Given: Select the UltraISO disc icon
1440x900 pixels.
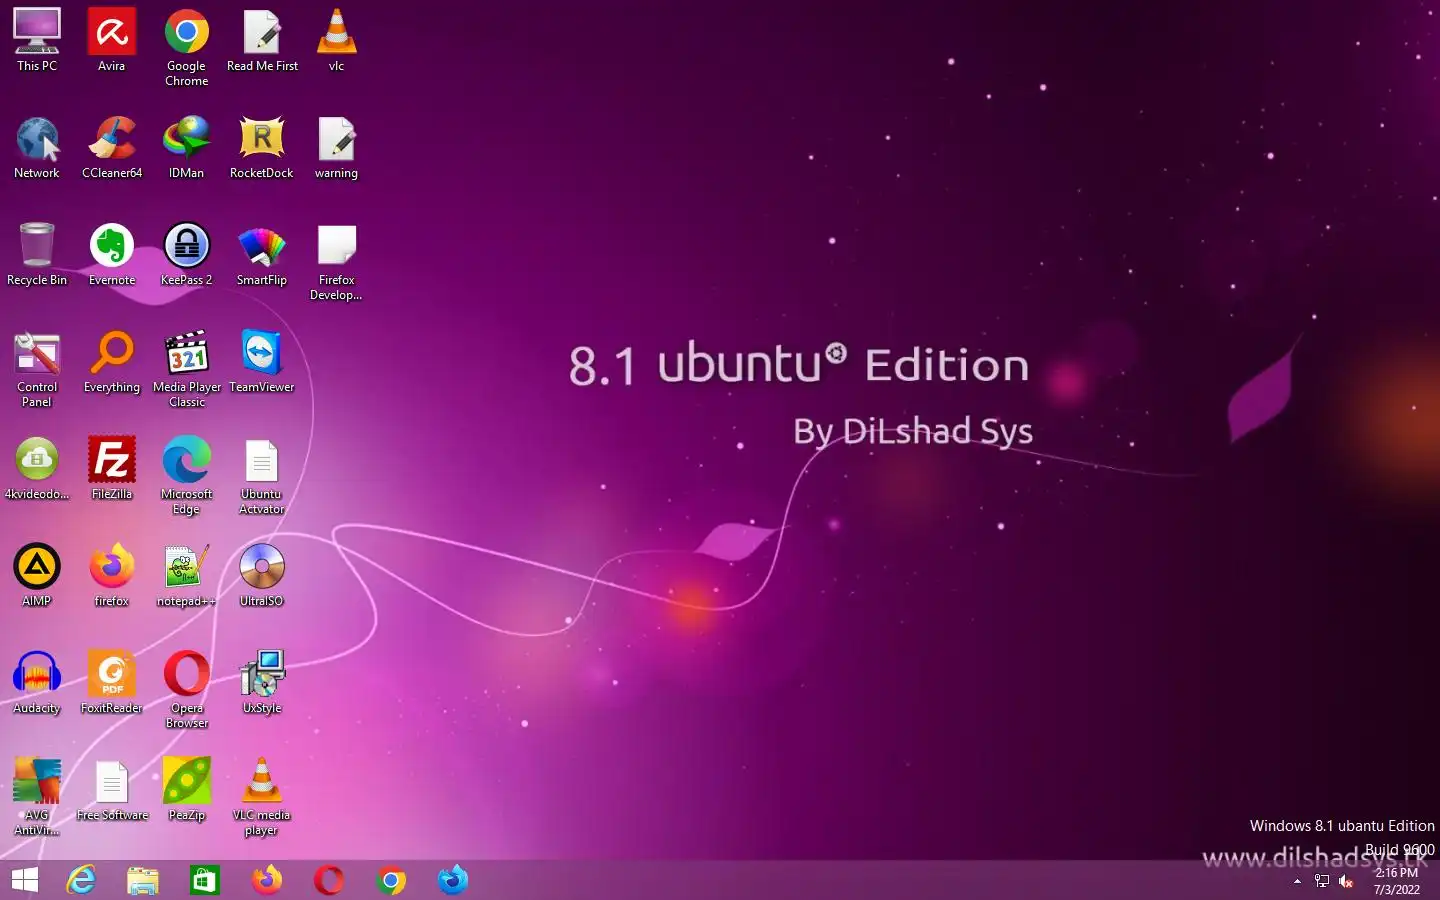Looking at the screenshot, I should click(262, 576).
